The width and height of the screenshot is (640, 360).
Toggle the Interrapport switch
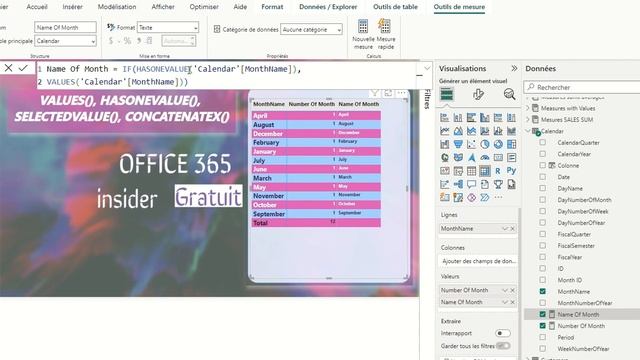(502, 333)
